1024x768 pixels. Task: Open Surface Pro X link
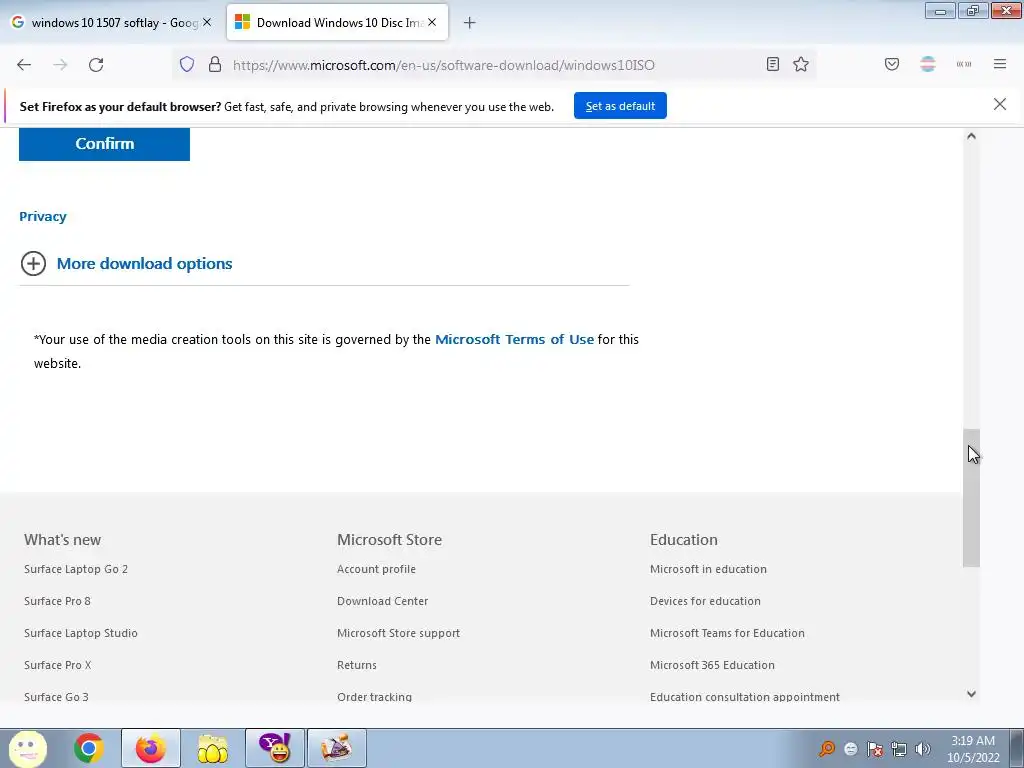pos(57,665)
